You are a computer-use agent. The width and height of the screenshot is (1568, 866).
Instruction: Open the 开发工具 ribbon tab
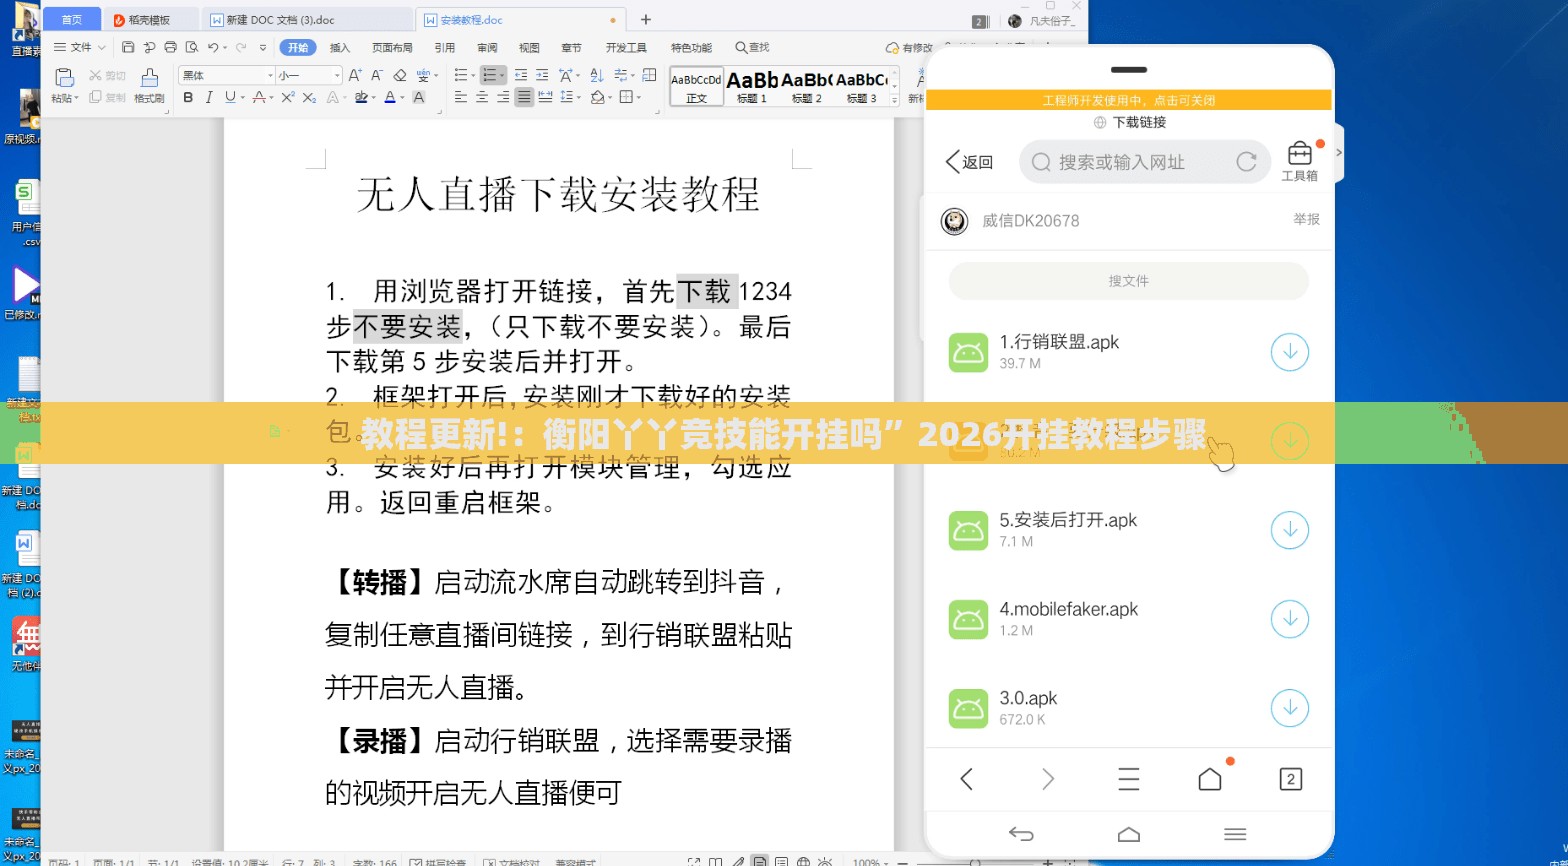click(626, 47)
